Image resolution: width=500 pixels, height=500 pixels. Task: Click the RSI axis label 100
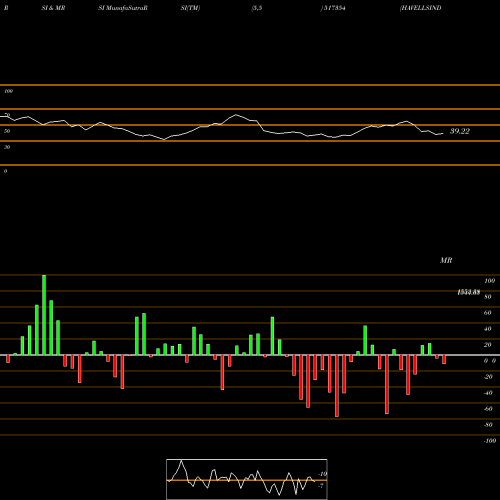8,91
